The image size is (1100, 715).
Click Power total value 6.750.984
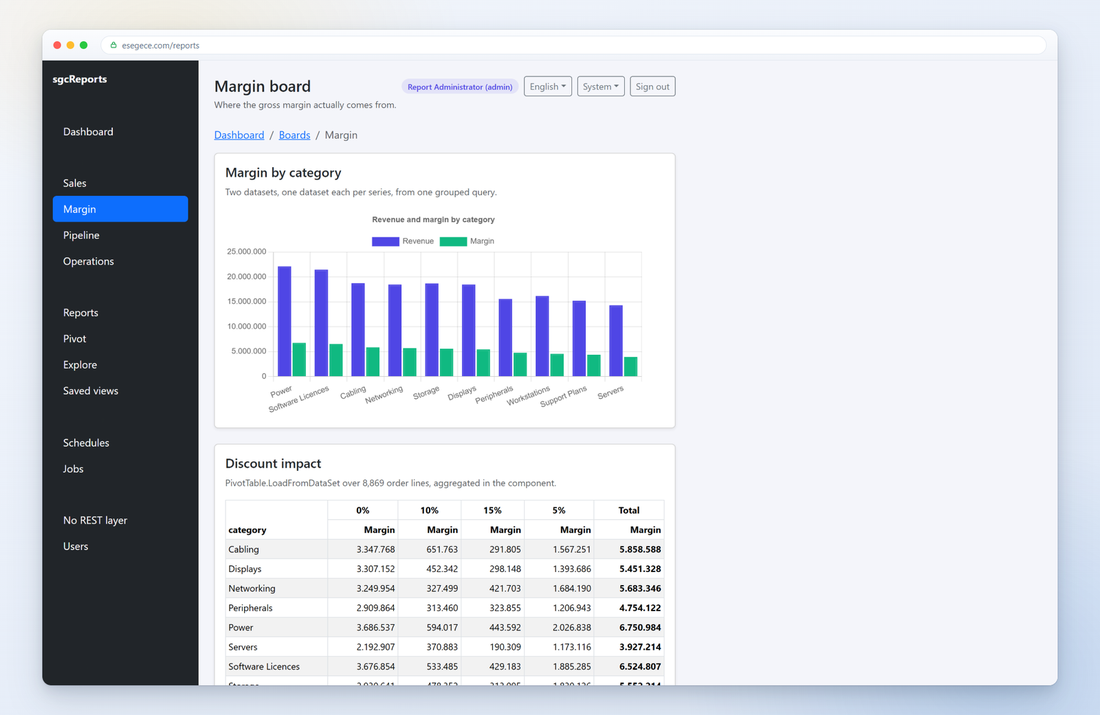click(x=640, y=628)
